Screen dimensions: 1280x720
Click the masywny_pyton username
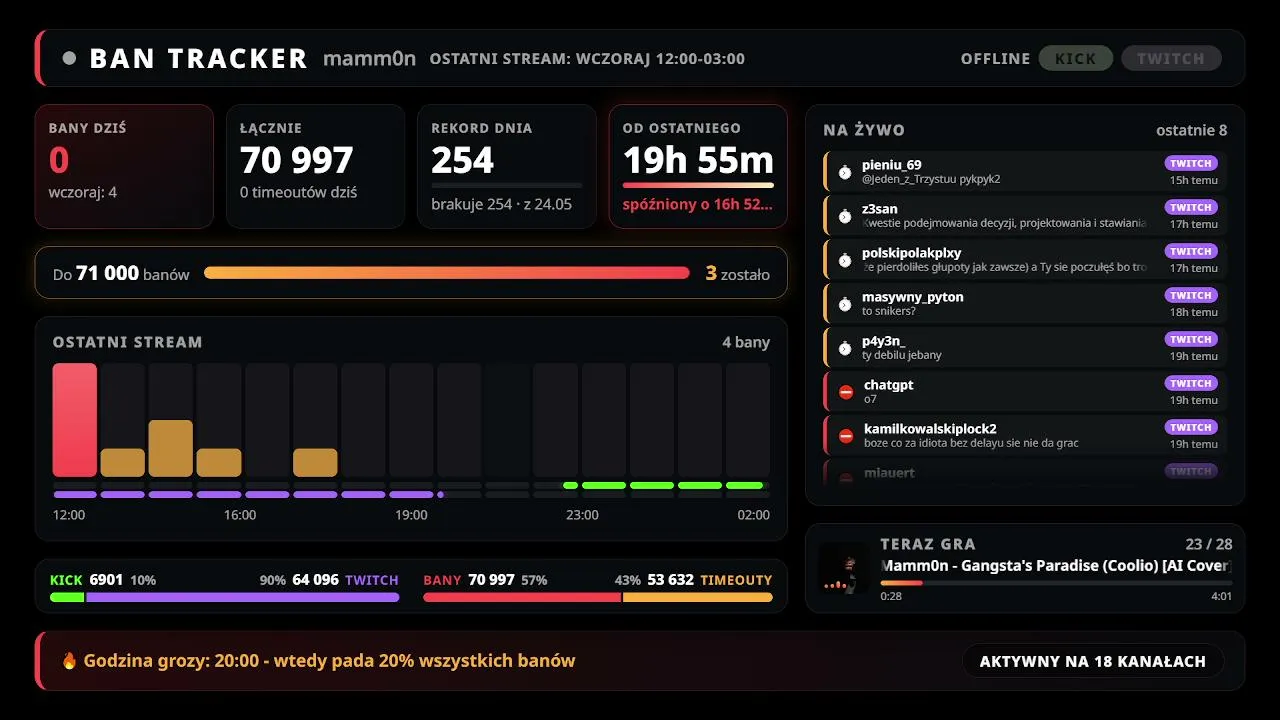(913, 297)
